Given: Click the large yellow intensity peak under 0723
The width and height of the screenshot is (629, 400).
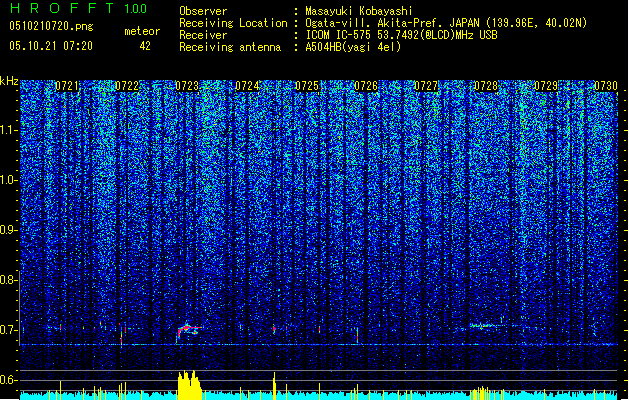Looking at the screenshot, I should point(189,384).
